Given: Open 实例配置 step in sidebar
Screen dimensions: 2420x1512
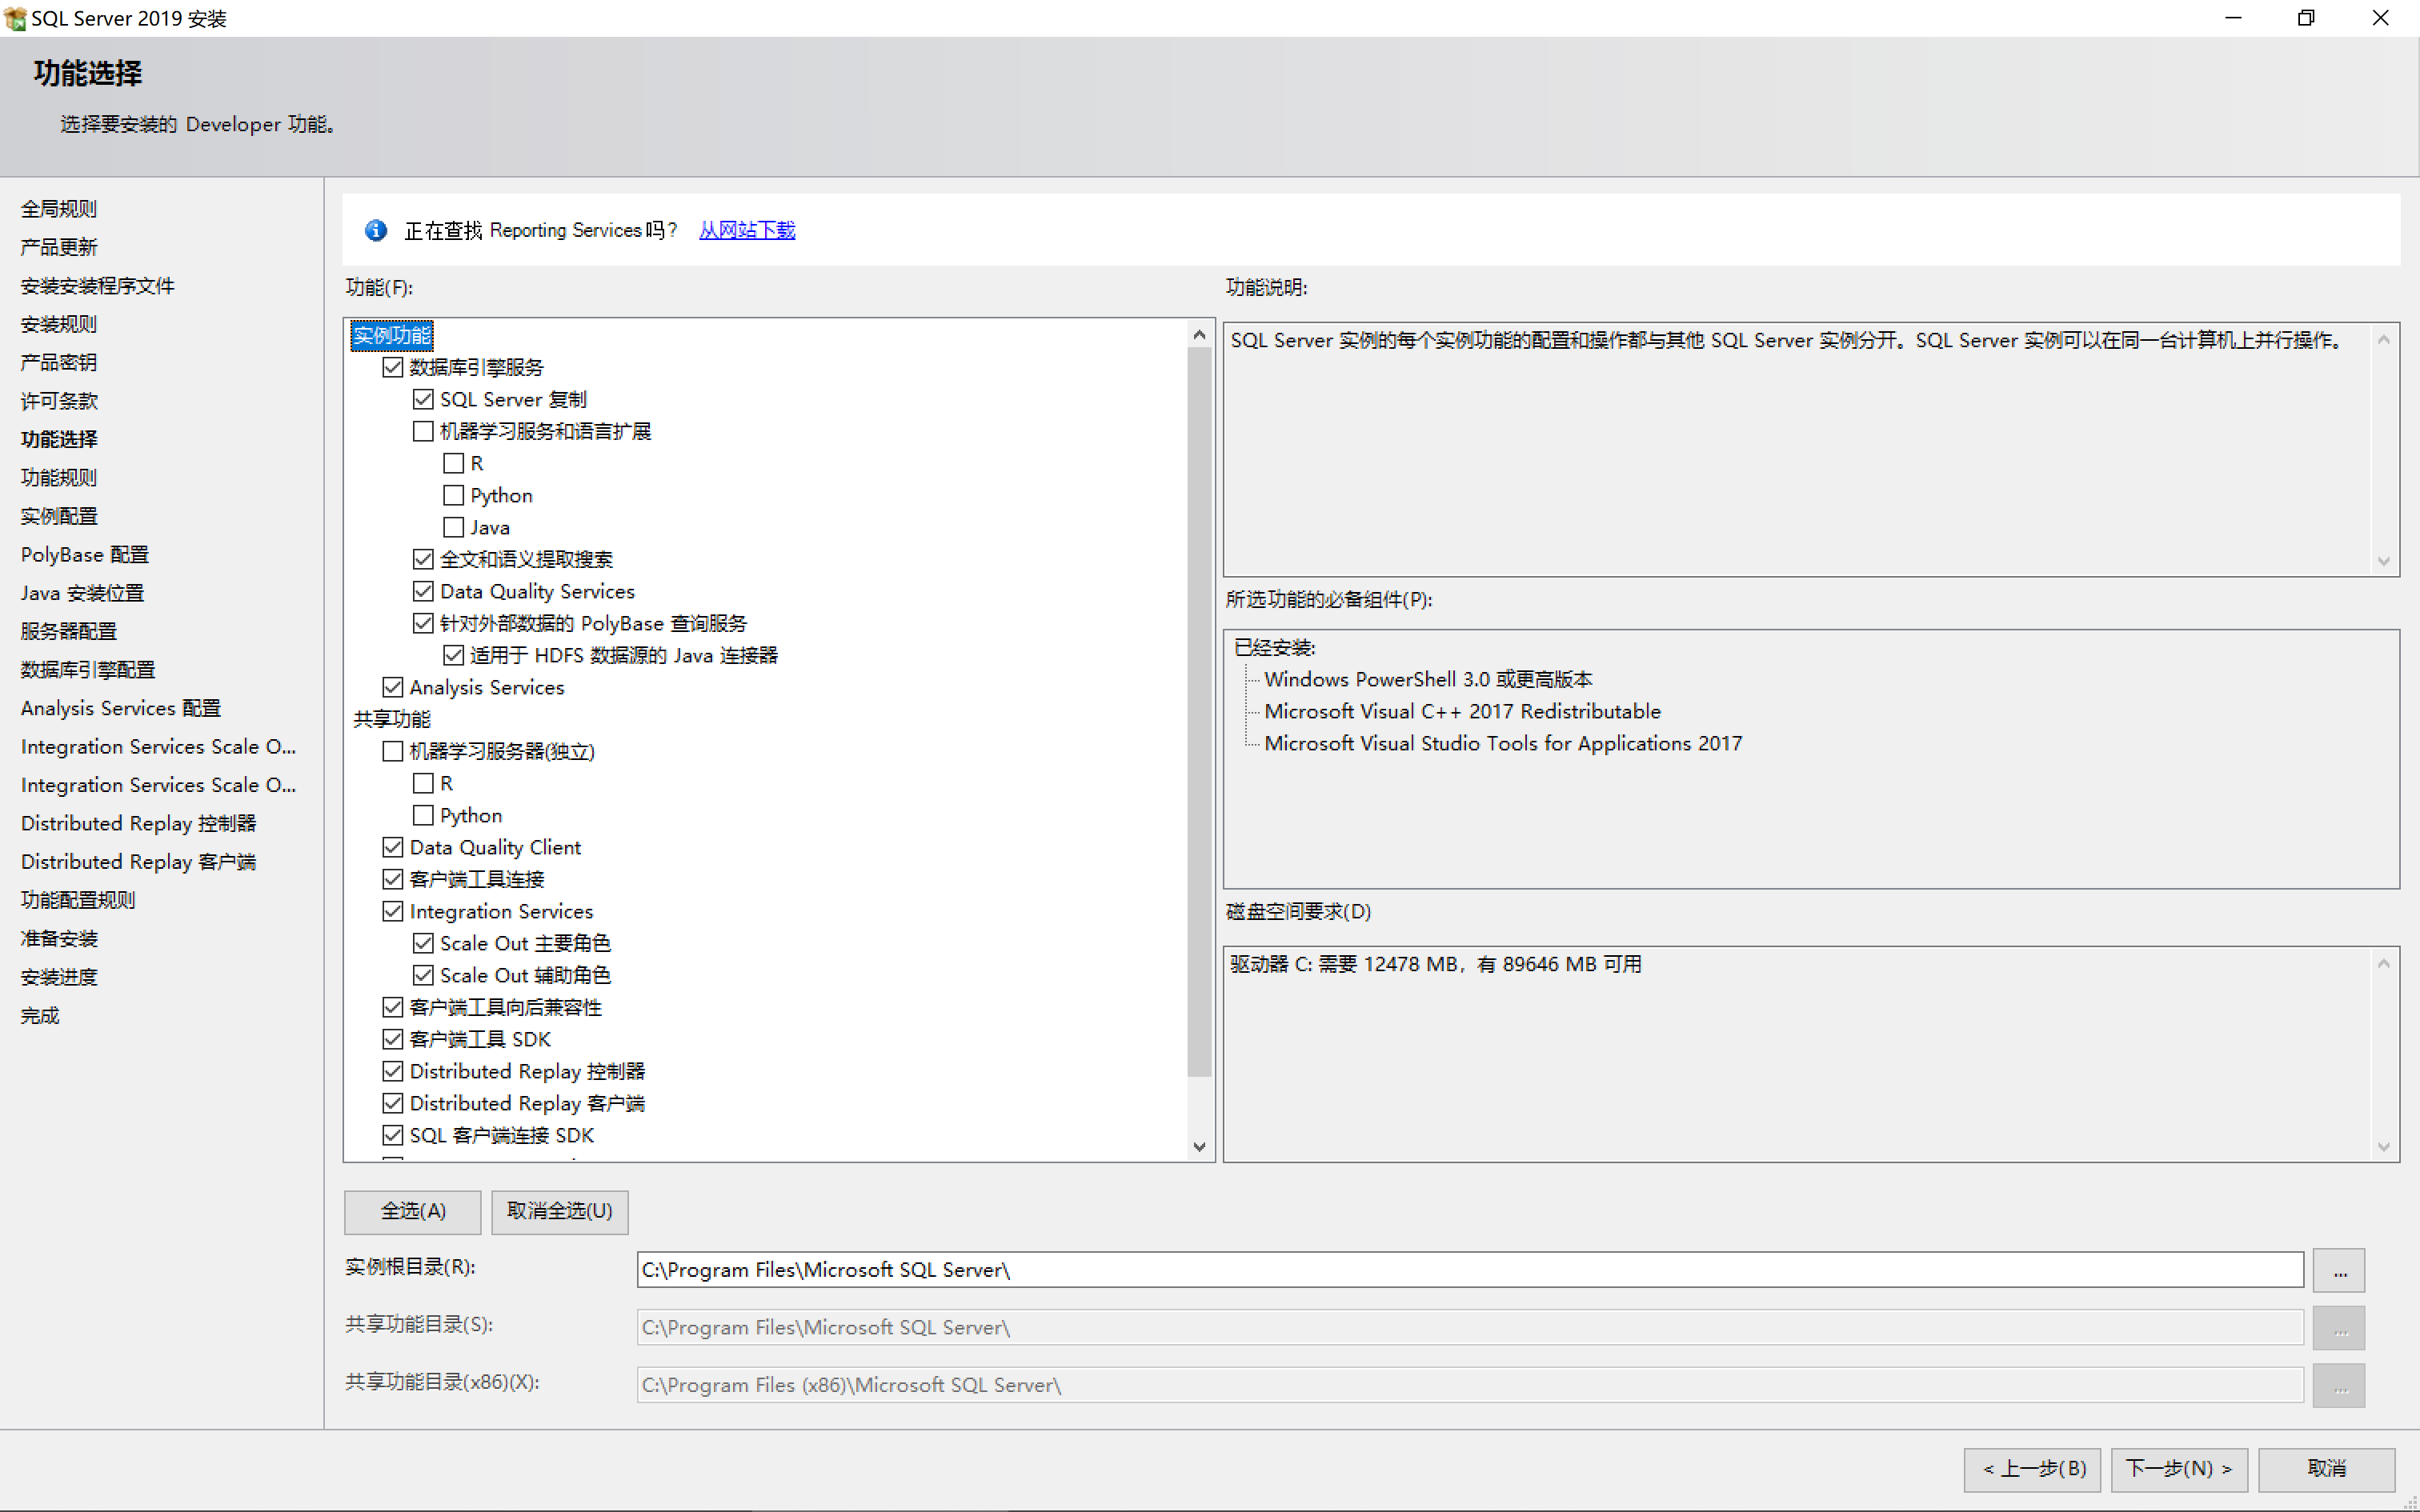Looking at the screenshot, I should point(59,516).
